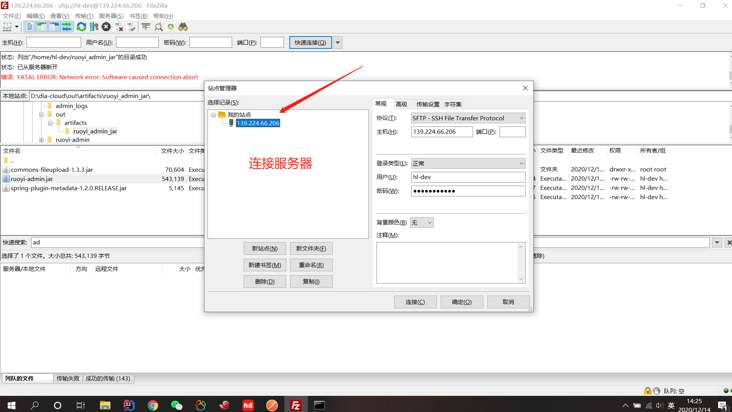Click the 确定(O) button
This screenshot has width=732, height=412.
click(462, 302)
